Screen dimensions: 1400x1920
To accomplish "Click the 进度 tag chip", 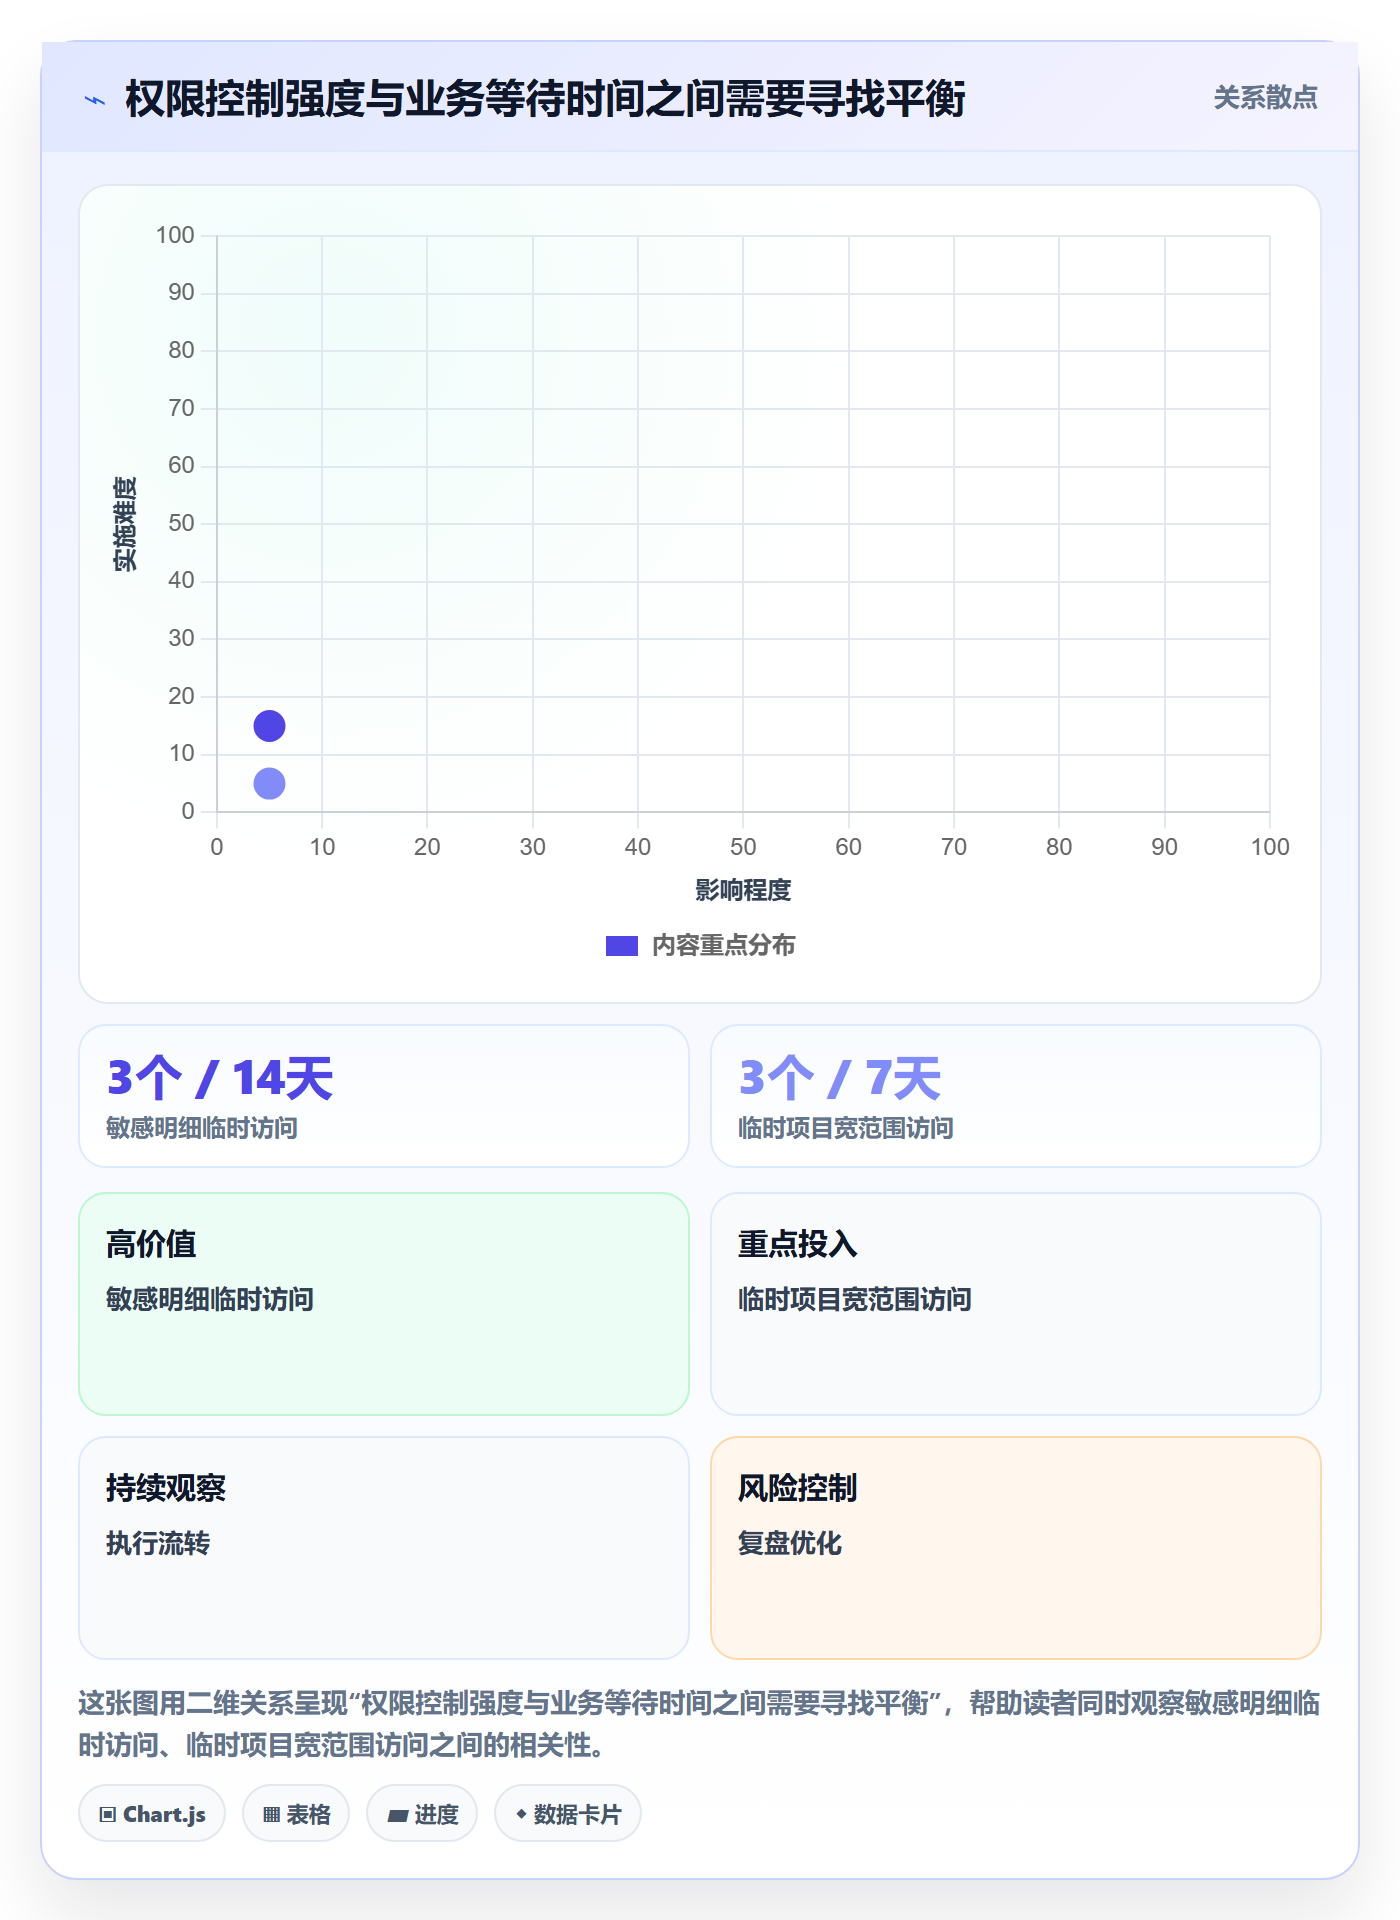I will (422, 1814).
